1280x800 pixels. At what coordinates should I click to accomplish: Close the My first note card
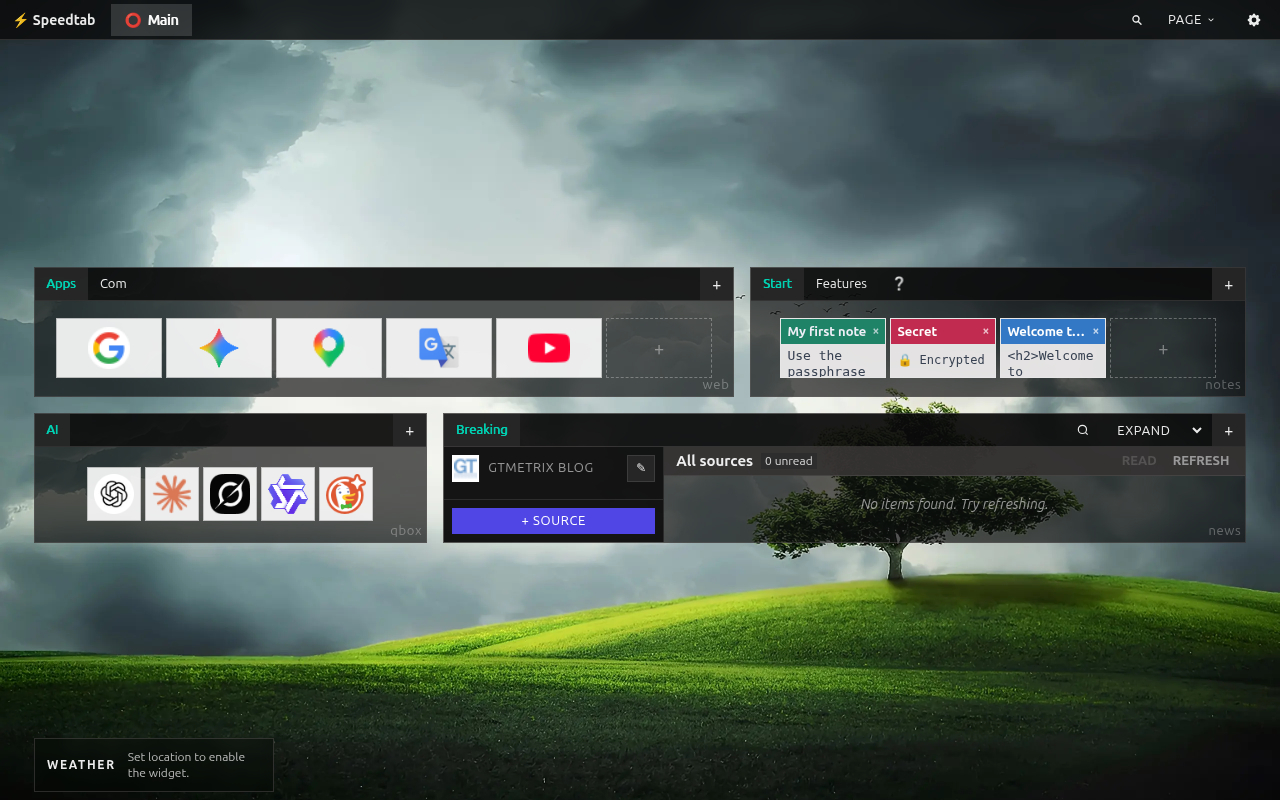coord(876,331)
